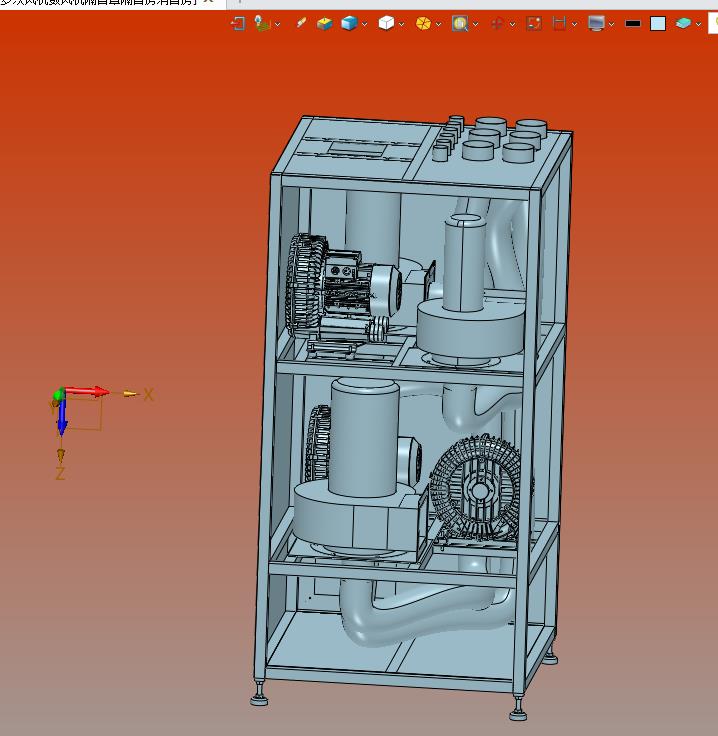Expand the monitor display icon dropdown

click(x=611, y=24)
